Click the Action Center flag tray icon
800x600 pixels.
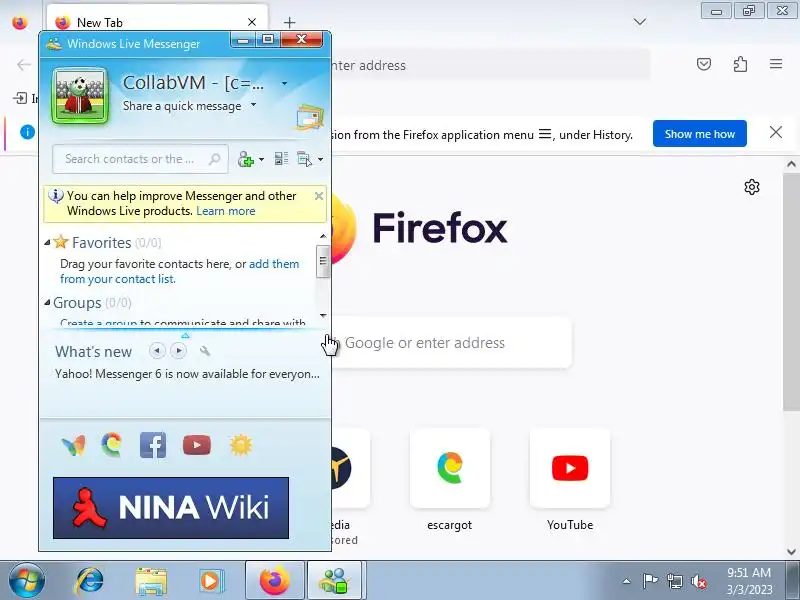(x=651, y=581)
